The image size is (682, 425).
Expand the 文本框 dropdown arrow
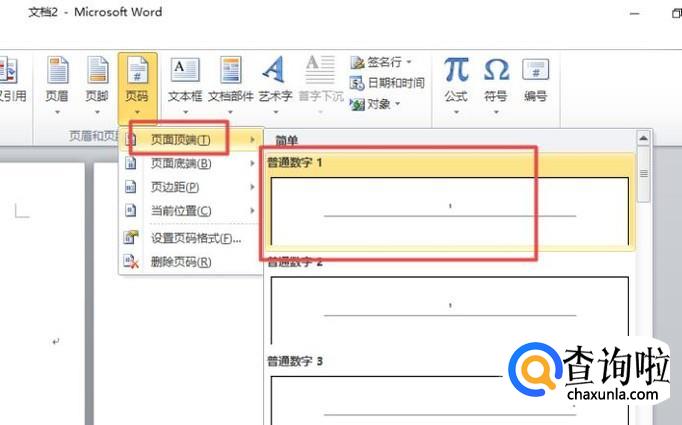pos(185,112)
